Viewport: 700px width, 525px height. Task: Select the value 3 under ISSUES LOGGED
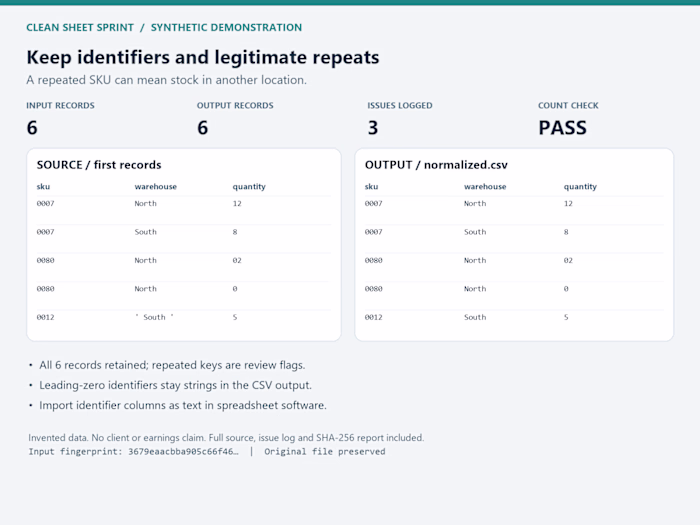[x=373, y=128]
